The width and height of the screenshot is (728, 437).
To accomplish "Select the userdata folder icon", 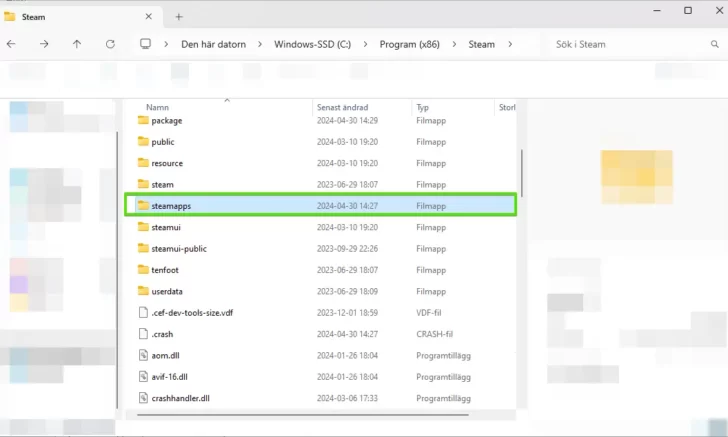I will 143,291.
